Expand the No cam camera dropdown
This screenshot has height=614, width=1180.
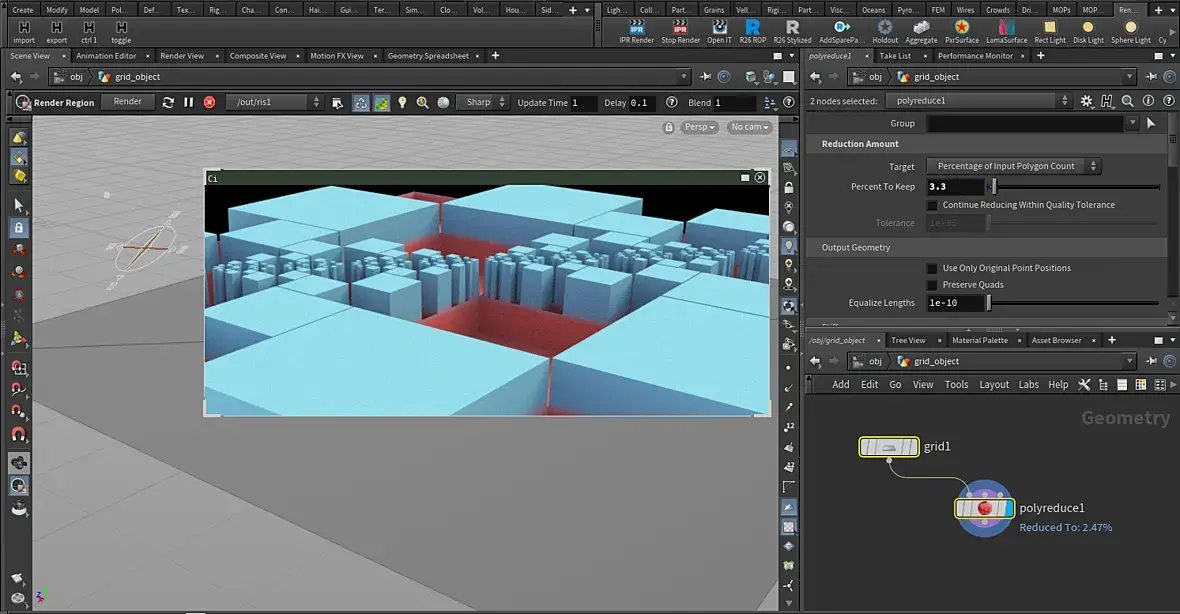749,127
